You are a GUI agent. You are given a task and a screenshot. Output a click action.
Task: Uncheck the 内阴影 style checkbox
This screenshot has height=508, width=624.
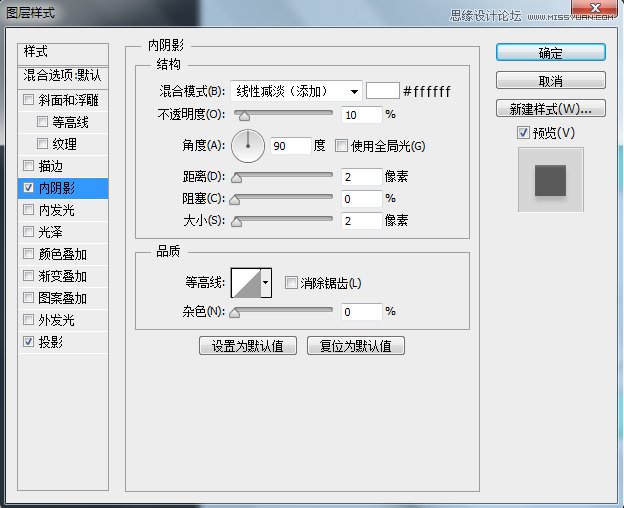(x=28, y=187)
